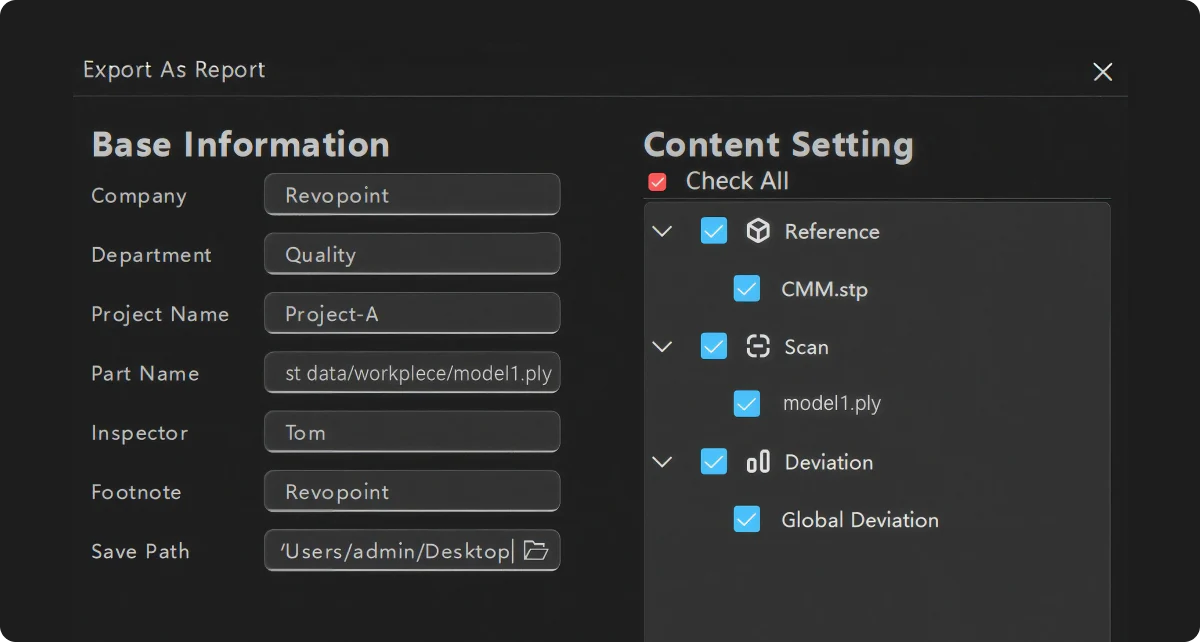Click the Scan group icon

coord(758,347)
